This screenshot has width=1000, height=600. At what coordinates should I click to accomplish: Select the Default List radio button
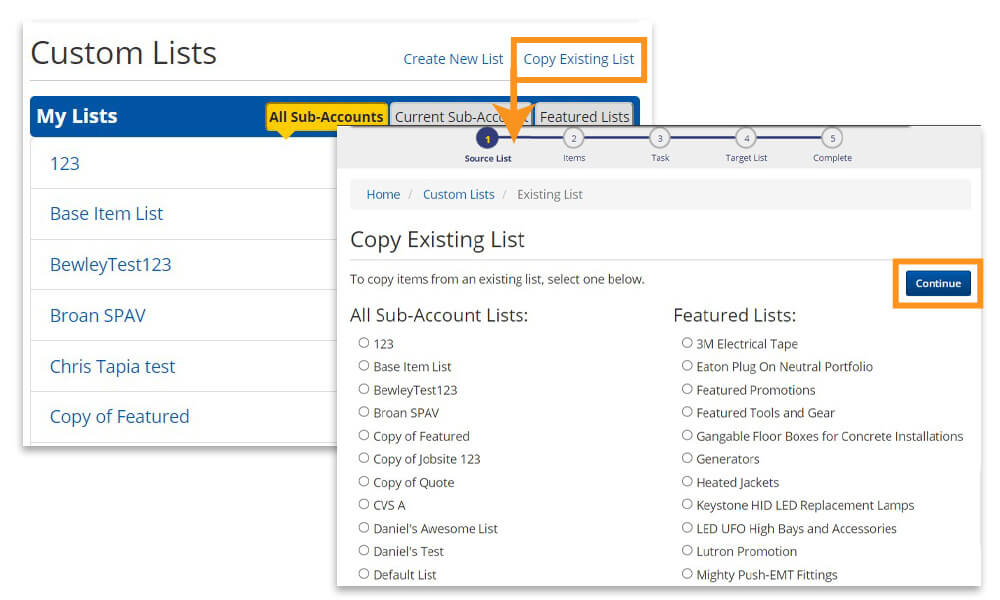(364, 574)
